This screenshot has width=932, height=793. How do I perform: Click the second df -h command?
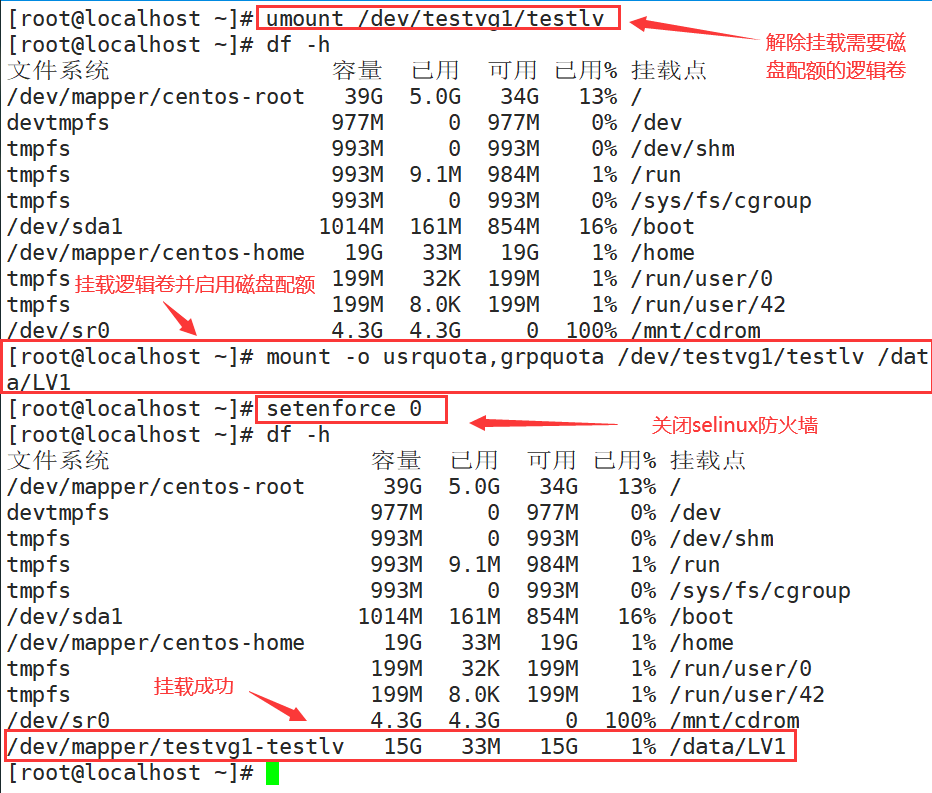298,435
